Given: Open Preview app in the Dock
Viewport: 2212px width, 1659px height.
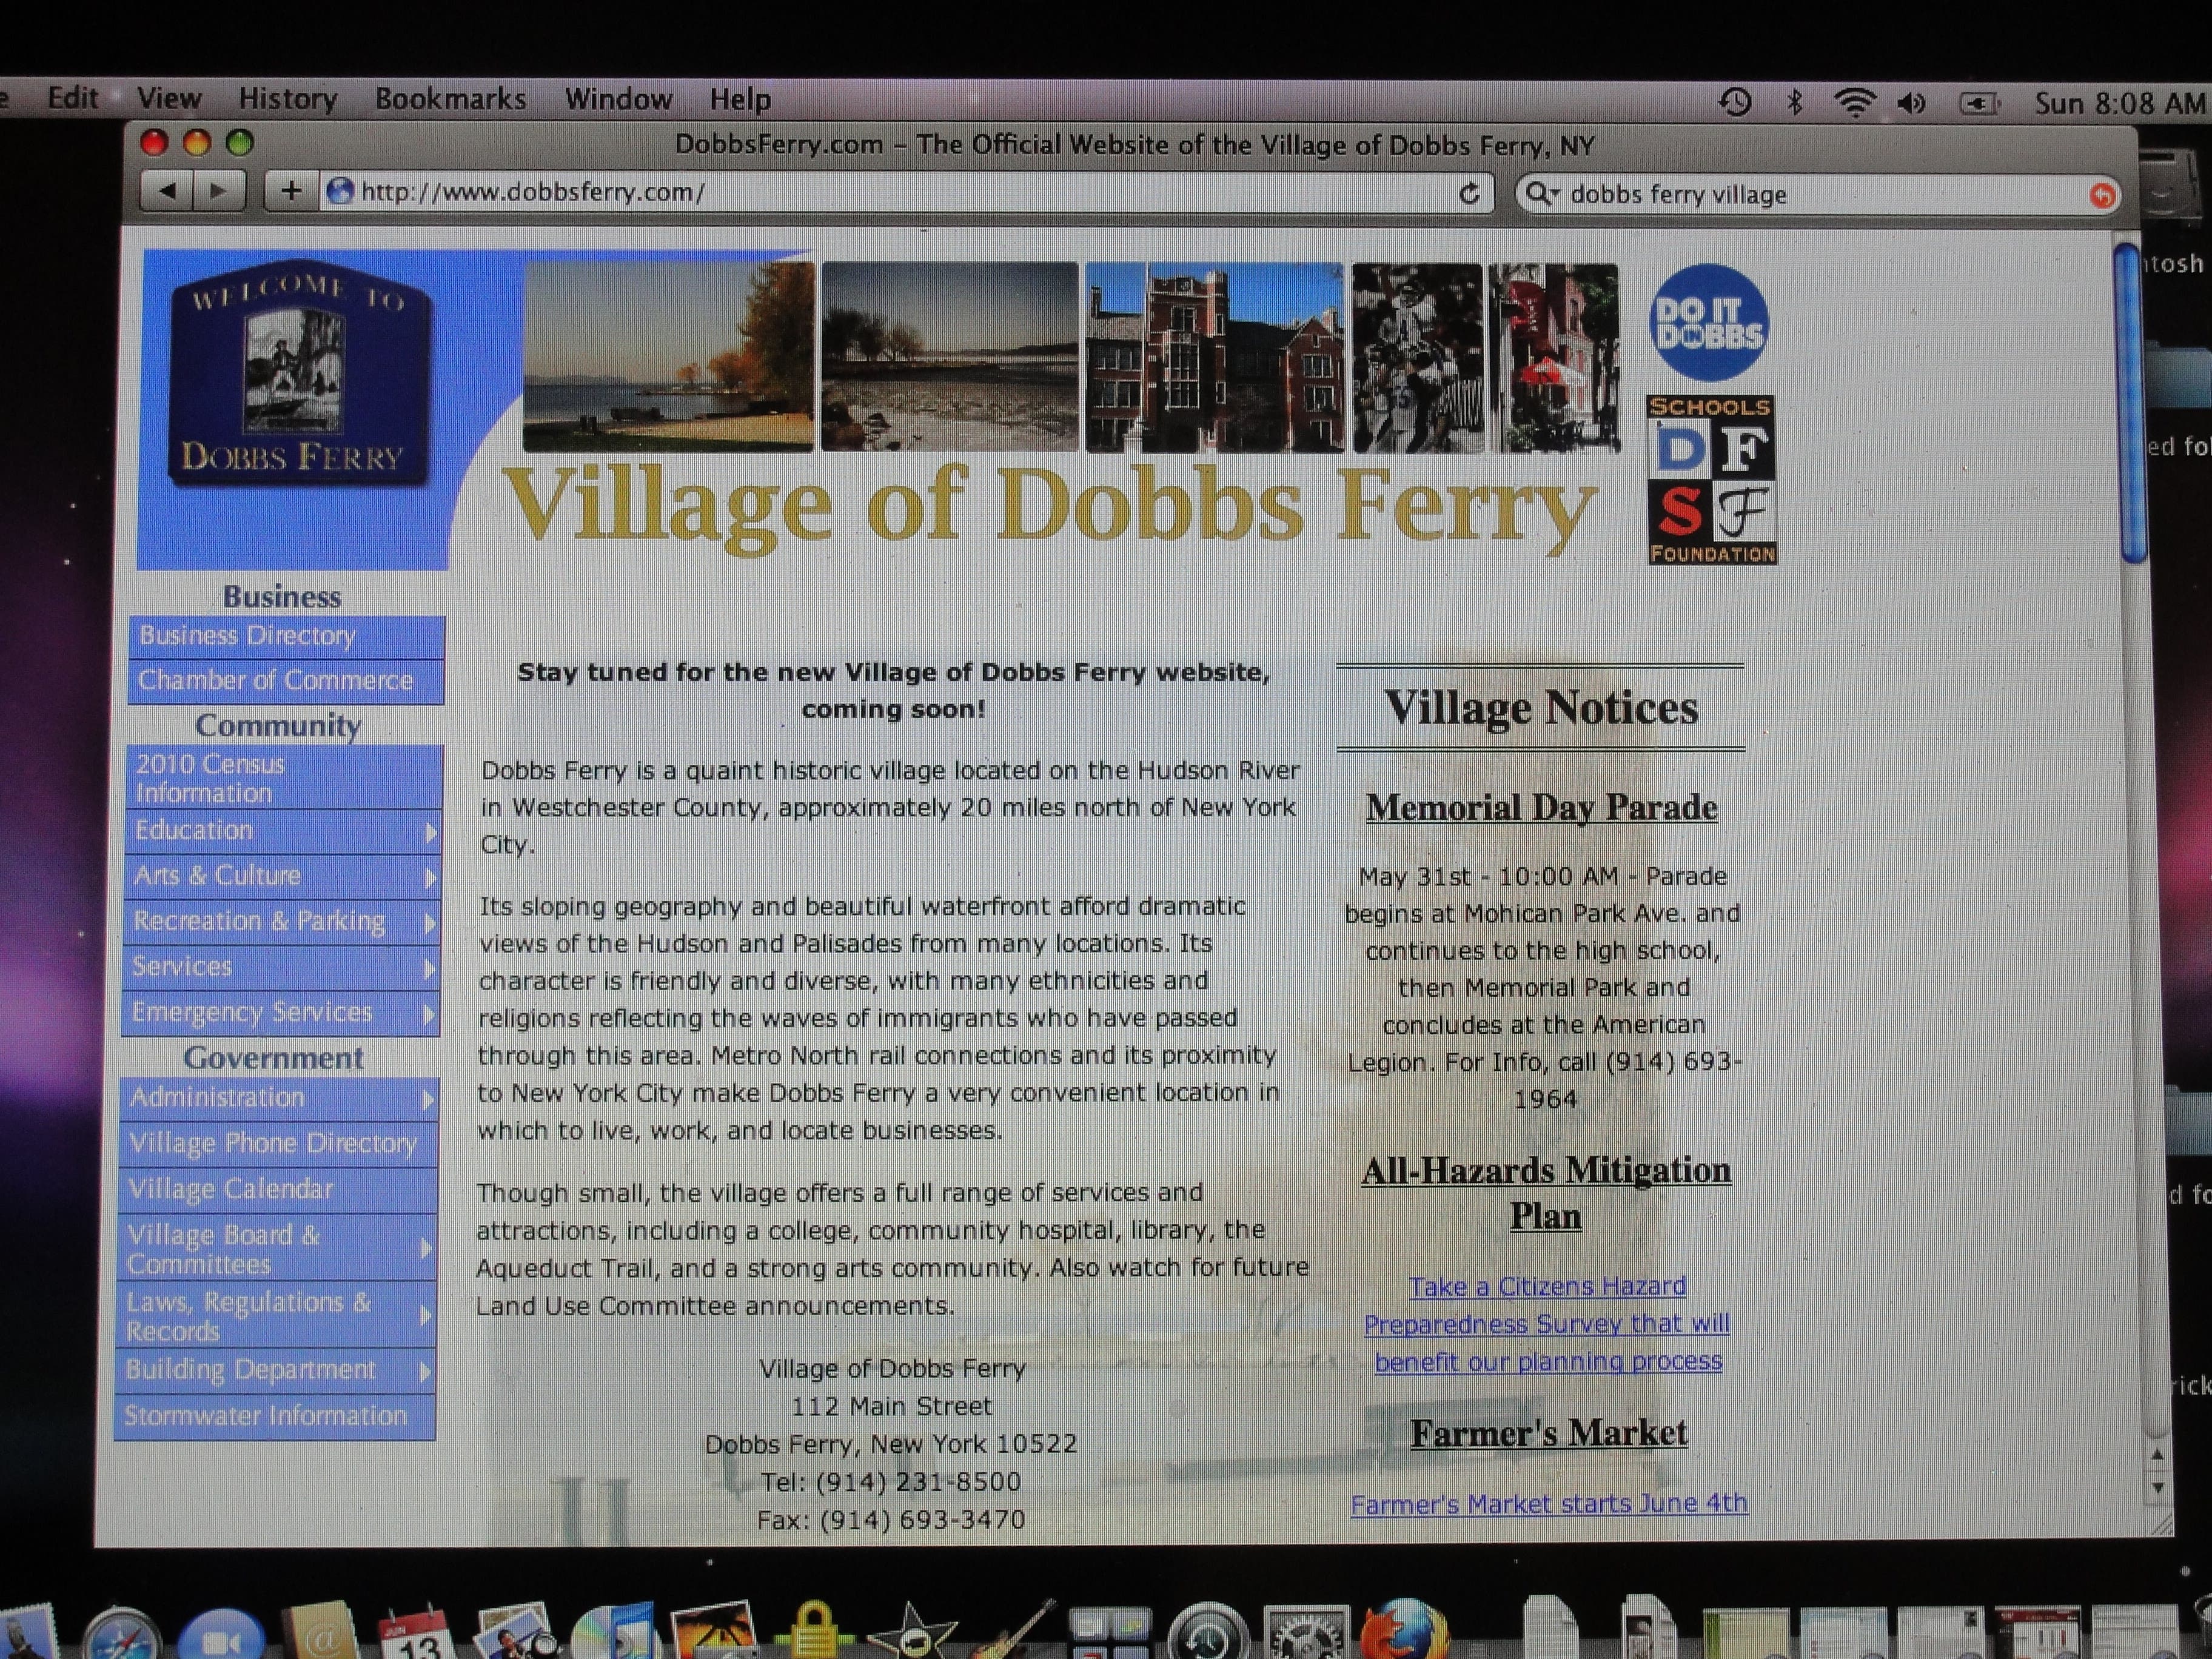Looking at the screenshot, I should pyautogui.click(x=516, y=1632).
